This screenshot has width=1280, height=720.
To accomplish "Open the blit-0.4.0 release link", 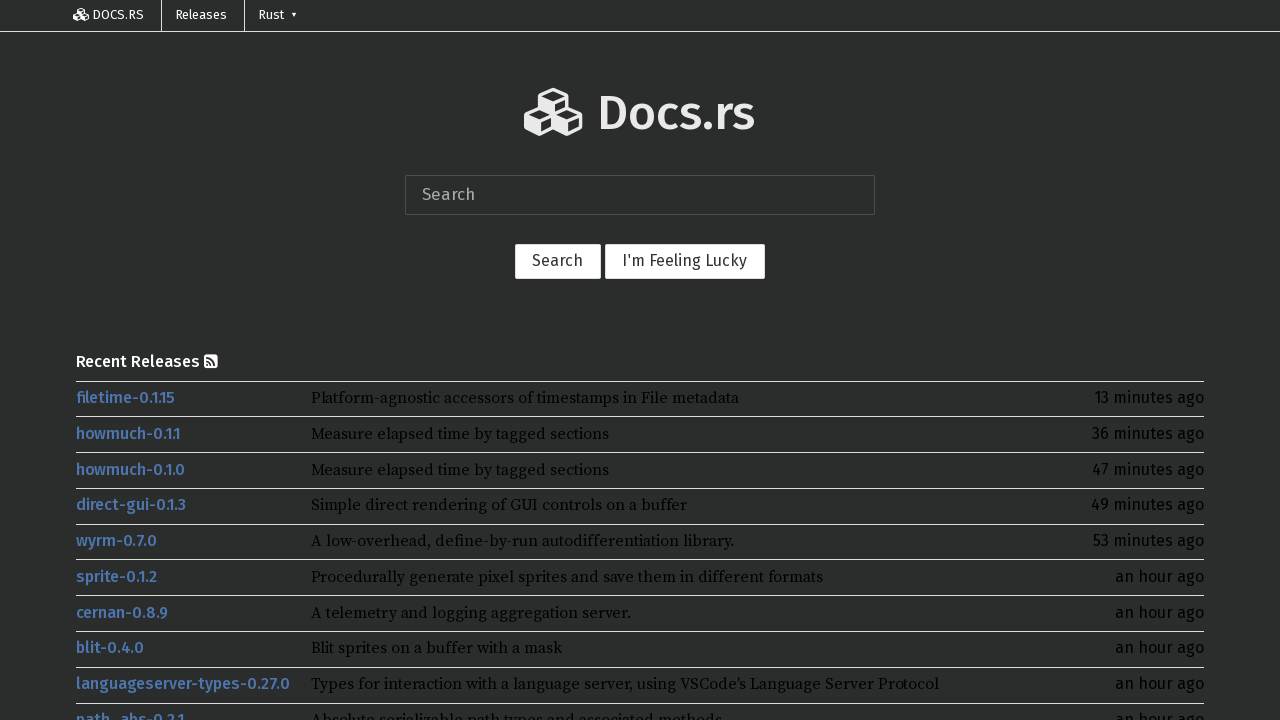I will (x=110, y=648).
